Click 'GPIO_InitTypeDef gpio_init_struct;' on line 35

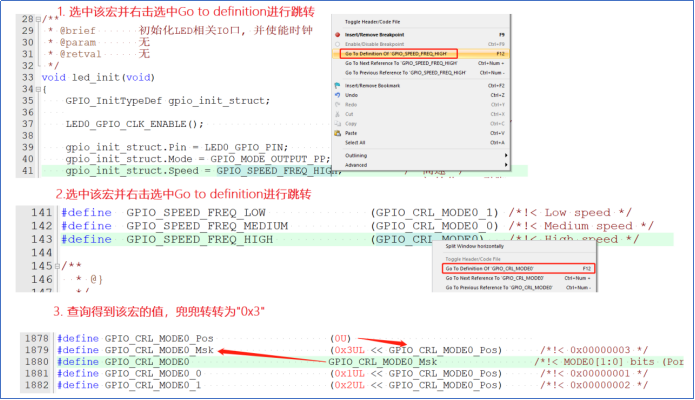tap(168, 101)
